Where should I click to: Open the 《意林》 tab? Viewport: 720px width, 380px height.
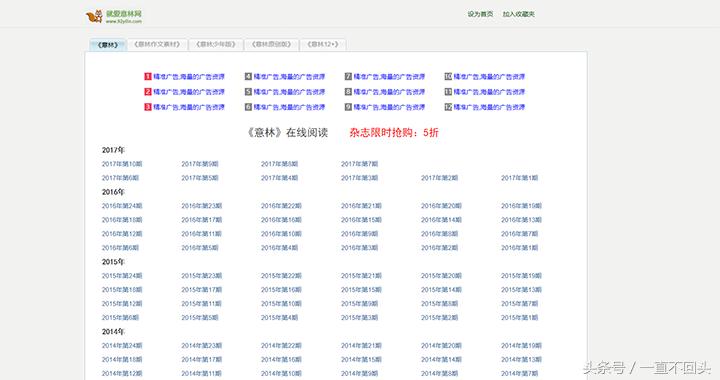click(108, 45)
